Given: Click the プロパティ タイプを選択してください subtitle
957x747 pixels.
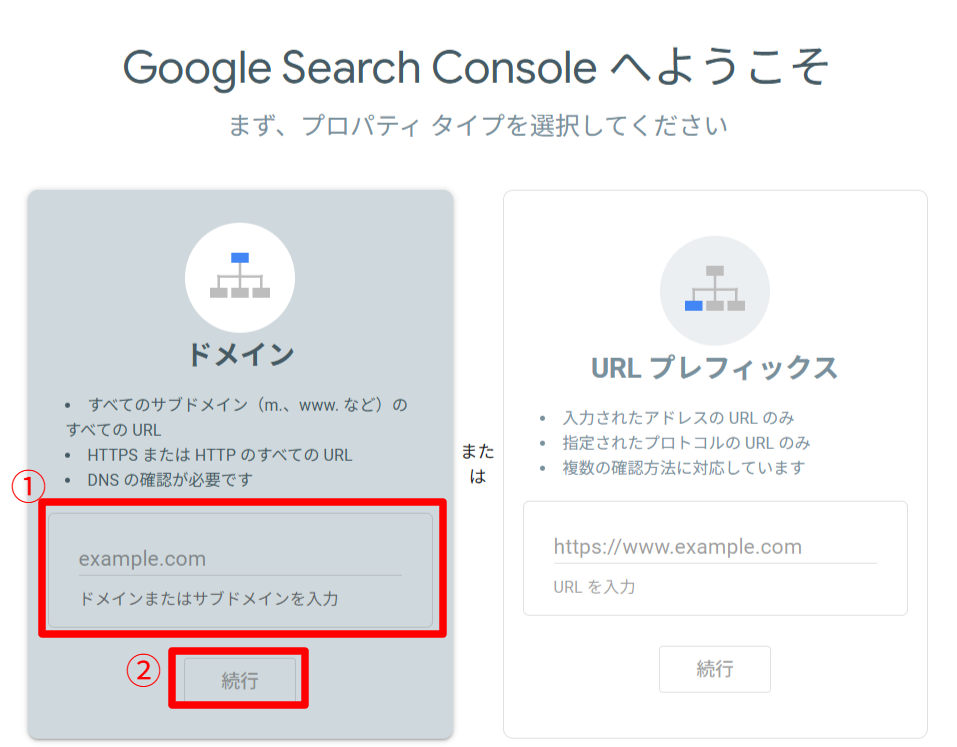Looking at the screenshot, I should [x=478, y=126].
